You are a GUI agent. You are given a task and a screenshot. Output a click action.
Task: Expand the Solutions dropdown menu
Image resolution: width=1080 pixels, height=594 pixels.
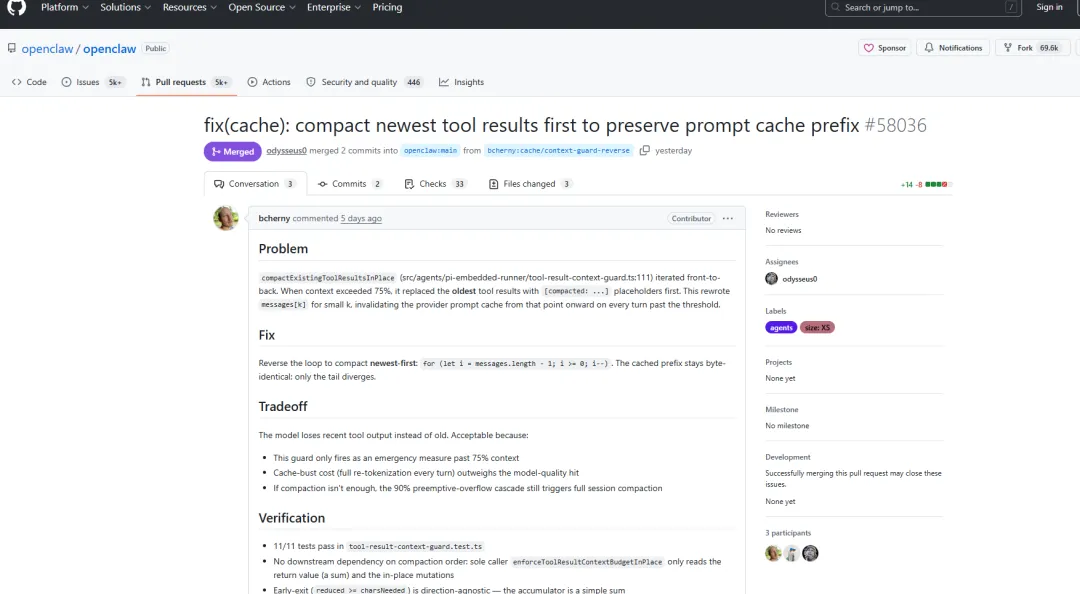(126, 8)
